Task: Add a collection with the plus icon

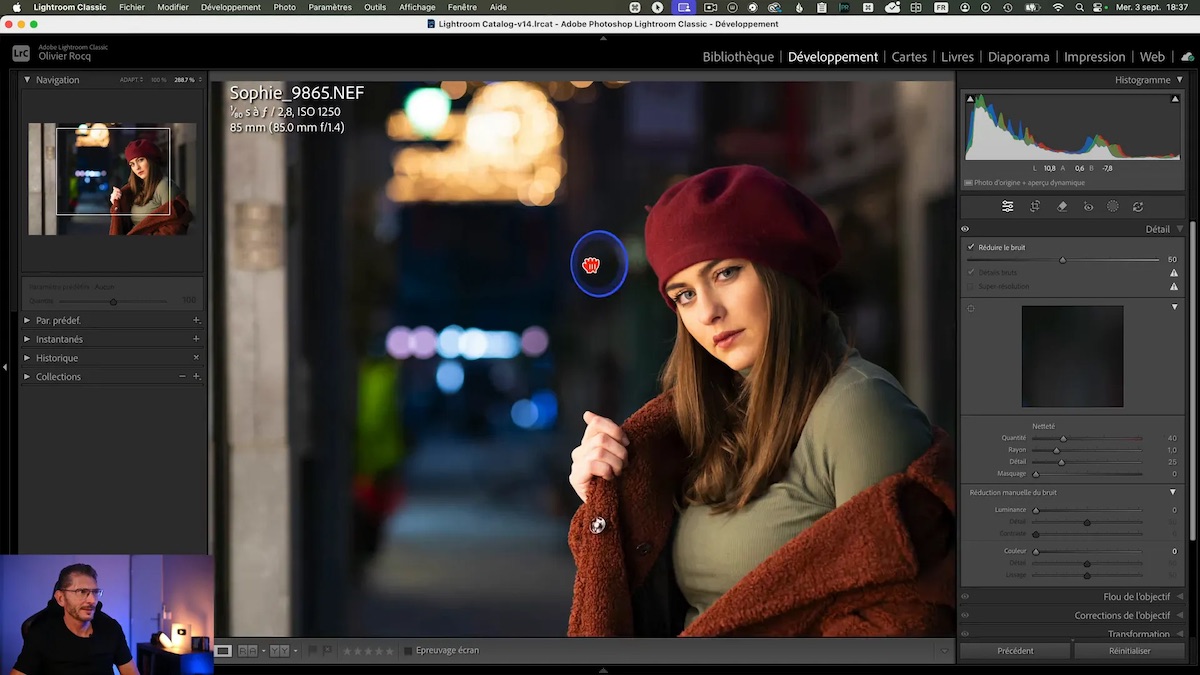Action: [196, 377]
